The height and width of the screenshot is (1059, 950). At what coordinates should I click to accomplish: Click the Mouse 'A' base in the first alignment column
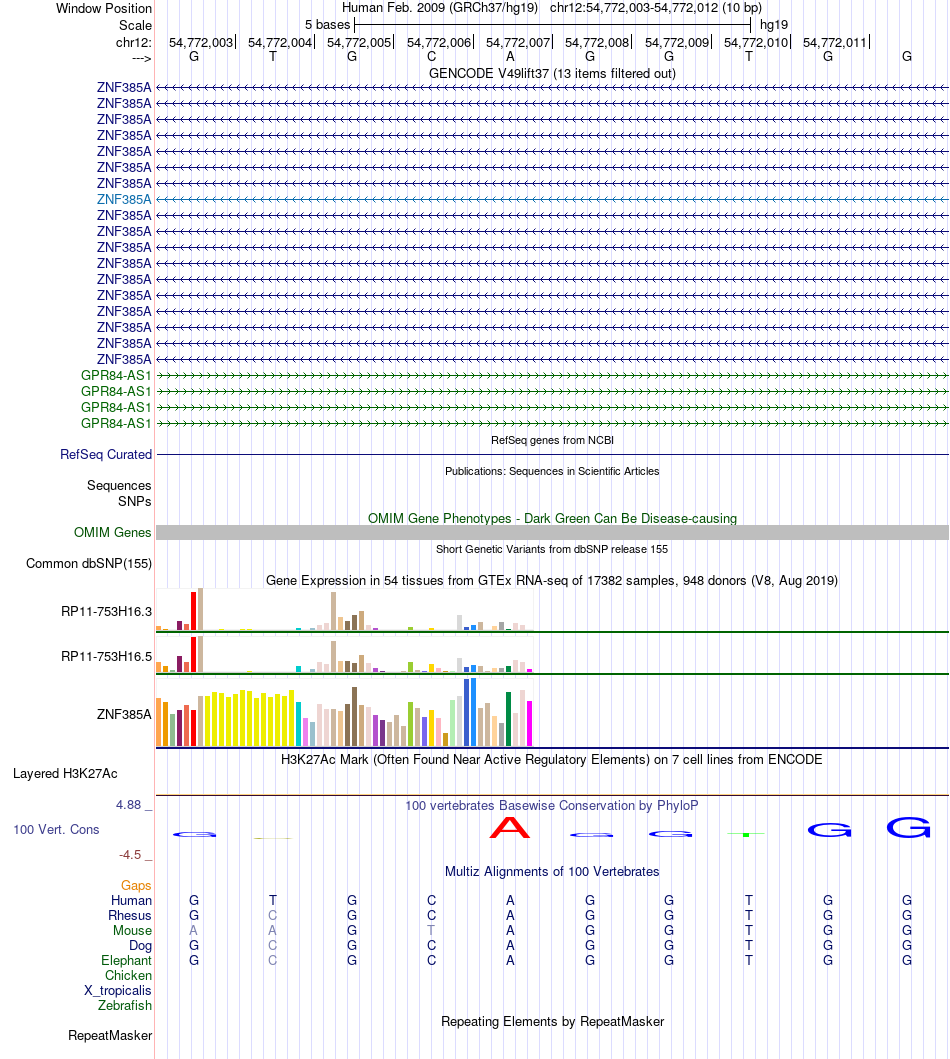(194, 930)
